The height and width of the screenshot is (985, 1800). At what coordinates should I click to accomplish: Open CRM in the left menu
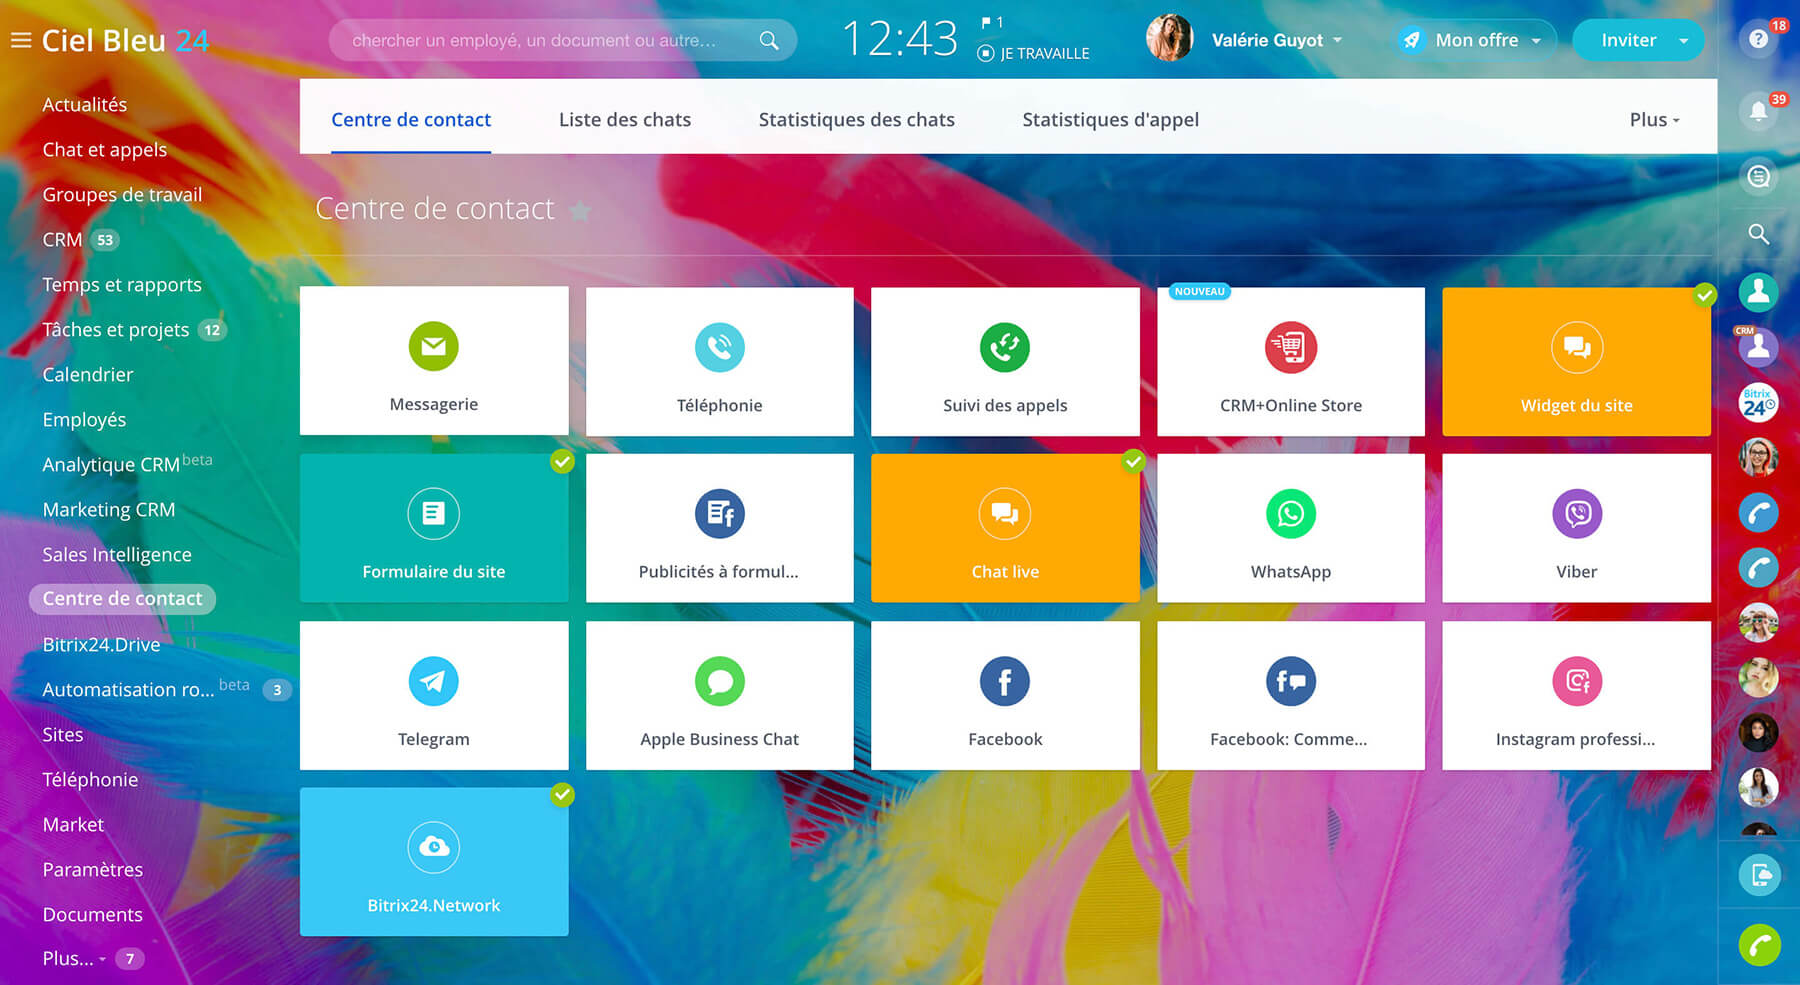pyautogui.click(x=62, y=239)
